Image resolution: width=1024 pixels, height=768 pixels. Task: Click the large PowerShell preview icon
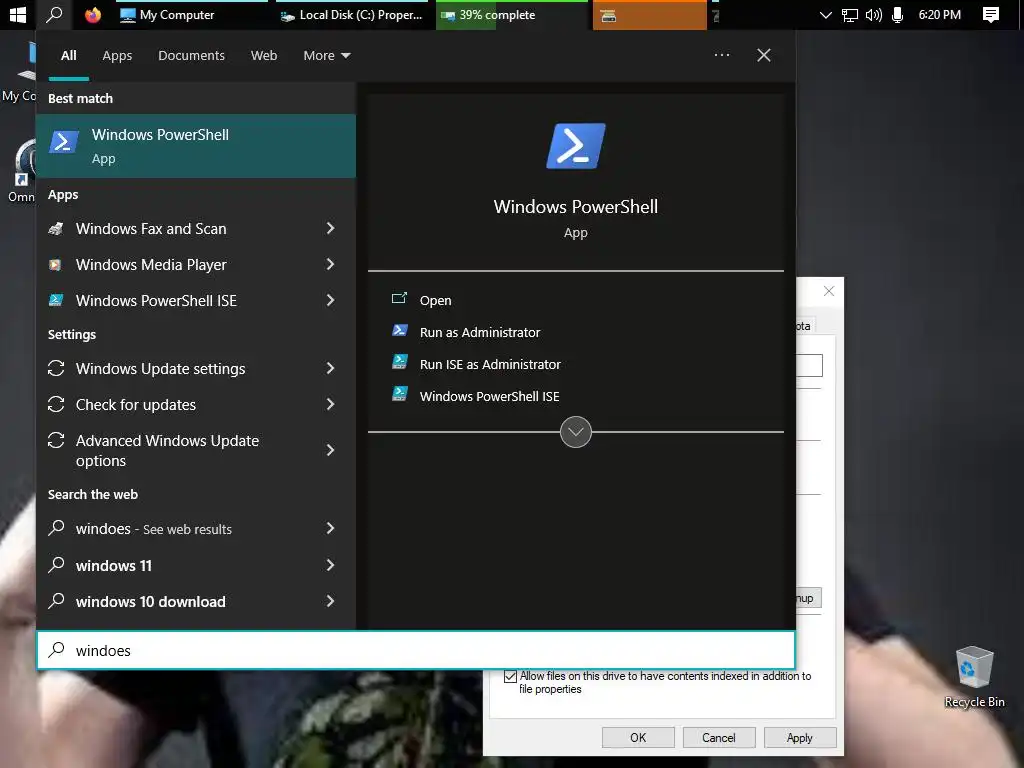(575, 146)
